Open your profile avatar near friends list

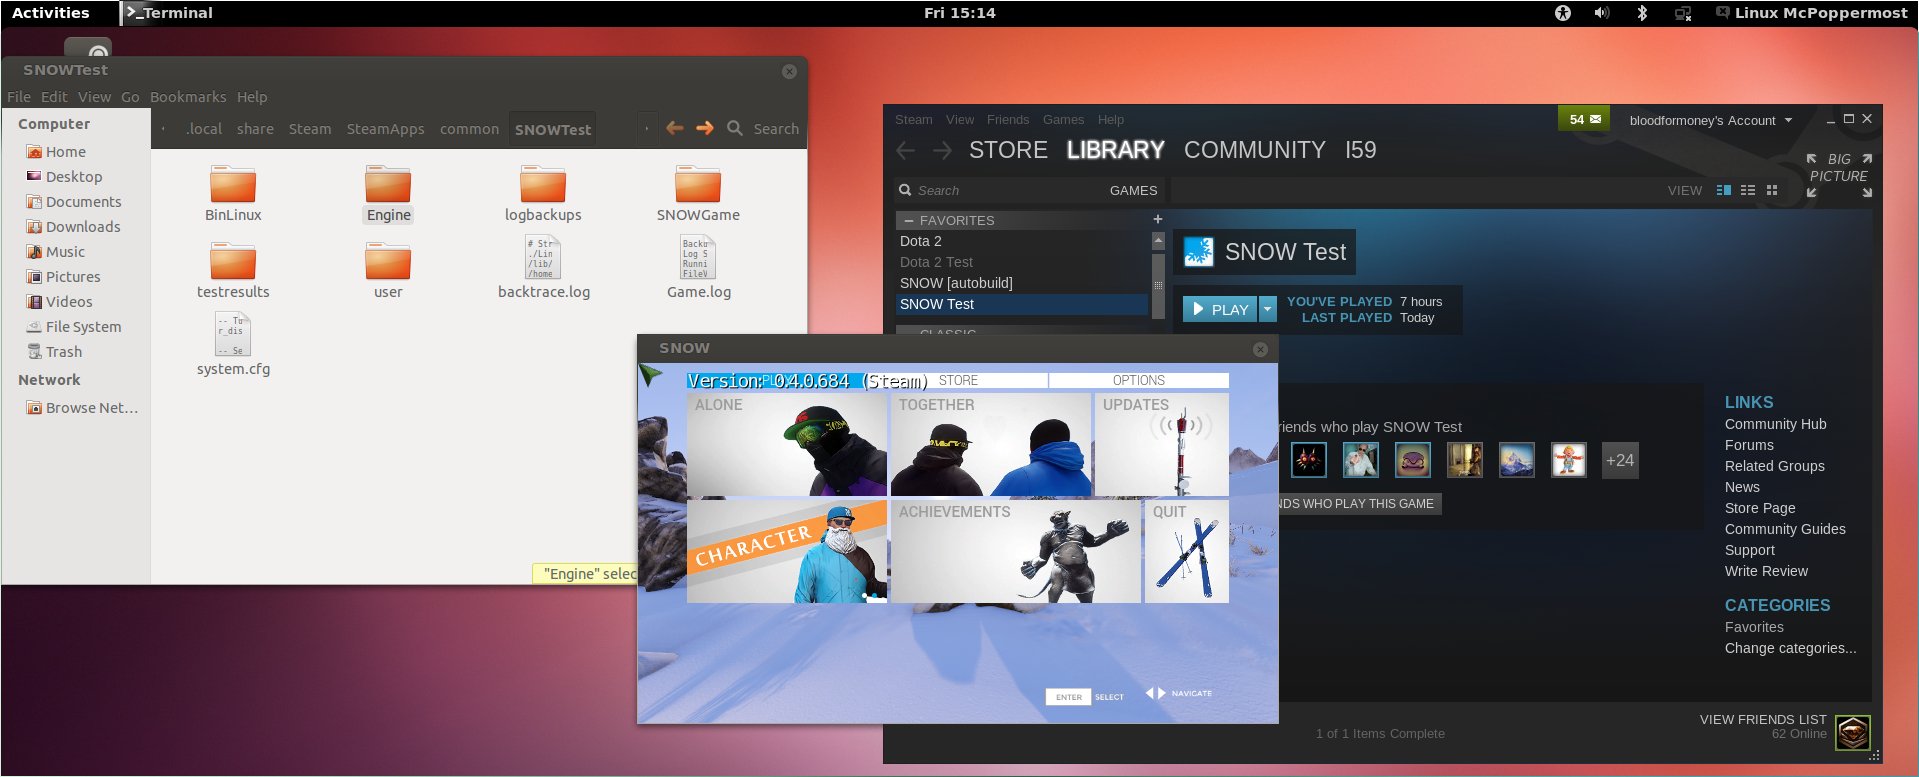pos(1853,732)
